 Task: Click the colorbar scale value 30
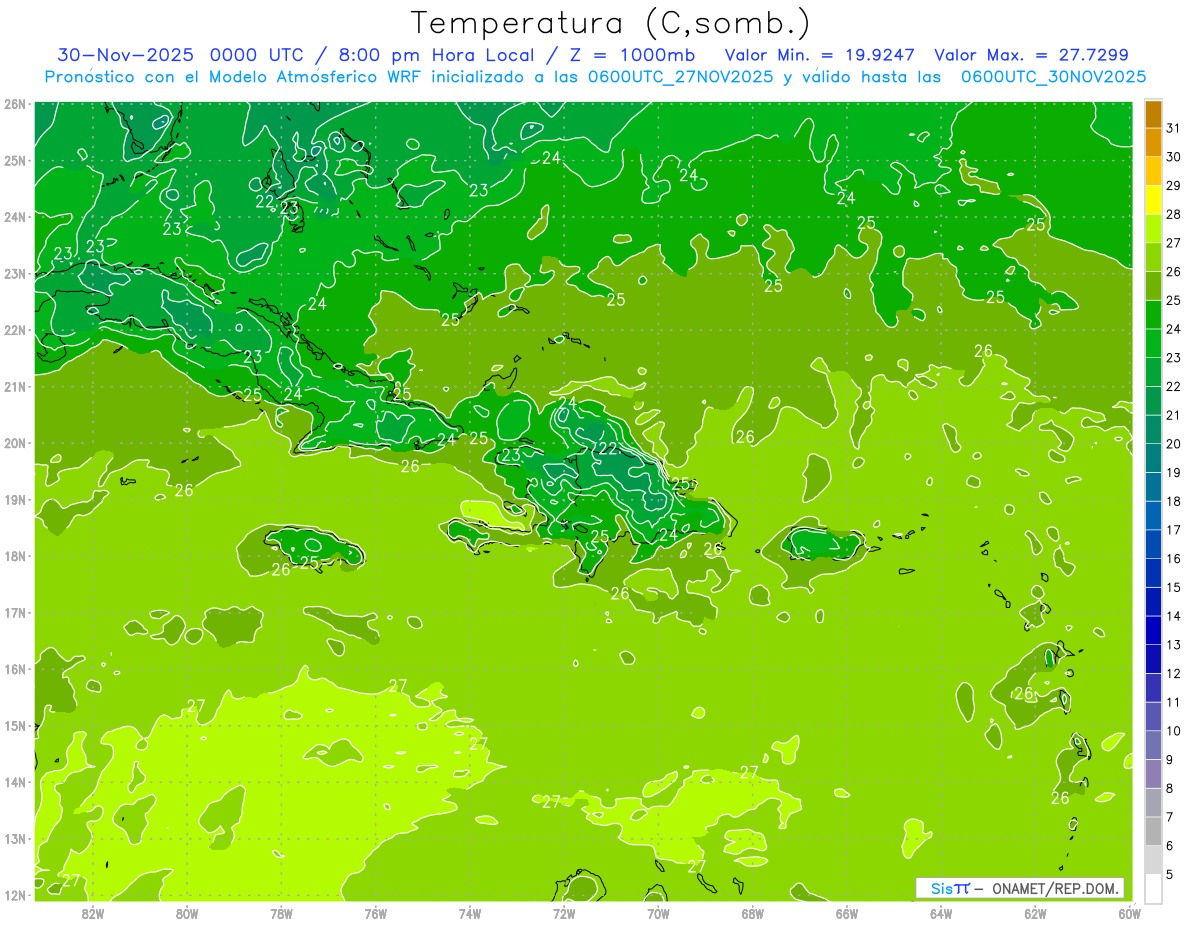pos(1174,157)
